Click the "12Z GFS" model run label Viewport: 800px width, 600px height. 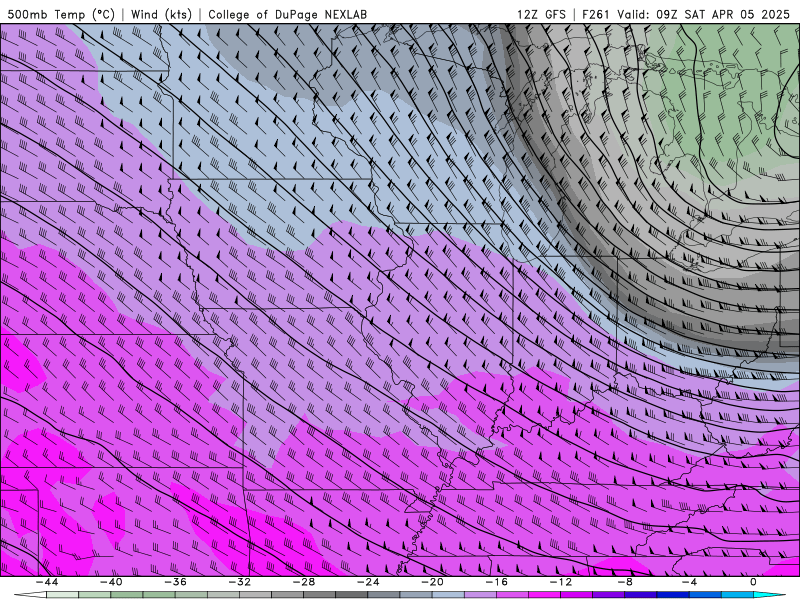tap(541, 14)
